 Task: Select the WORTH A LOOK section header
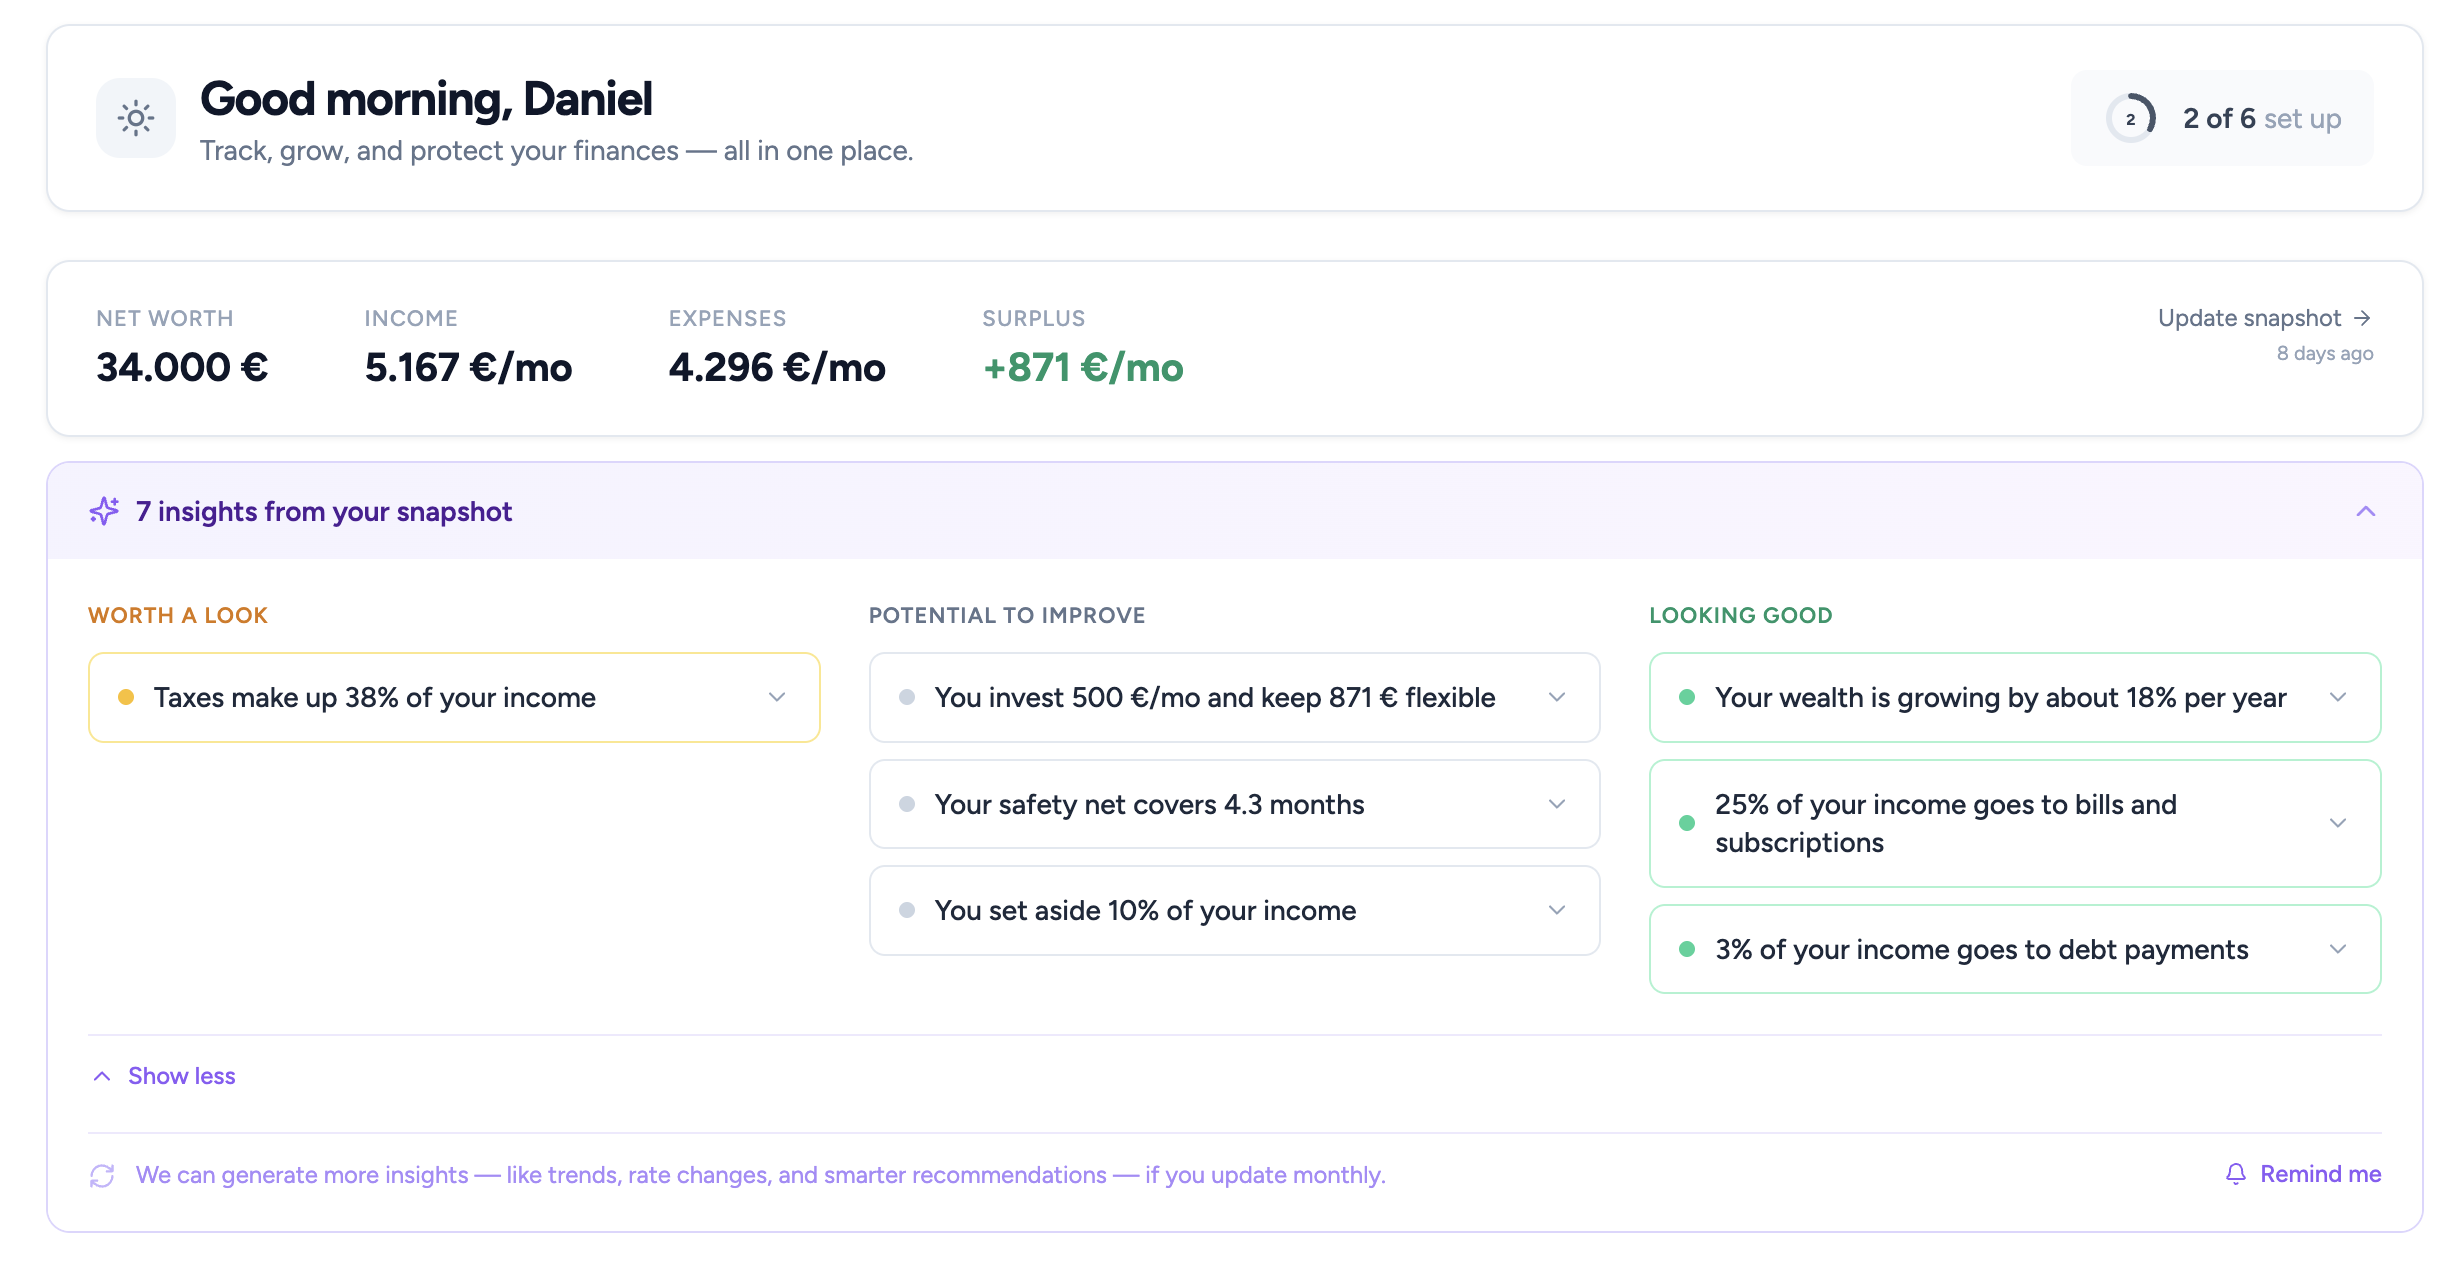(178, 614)
